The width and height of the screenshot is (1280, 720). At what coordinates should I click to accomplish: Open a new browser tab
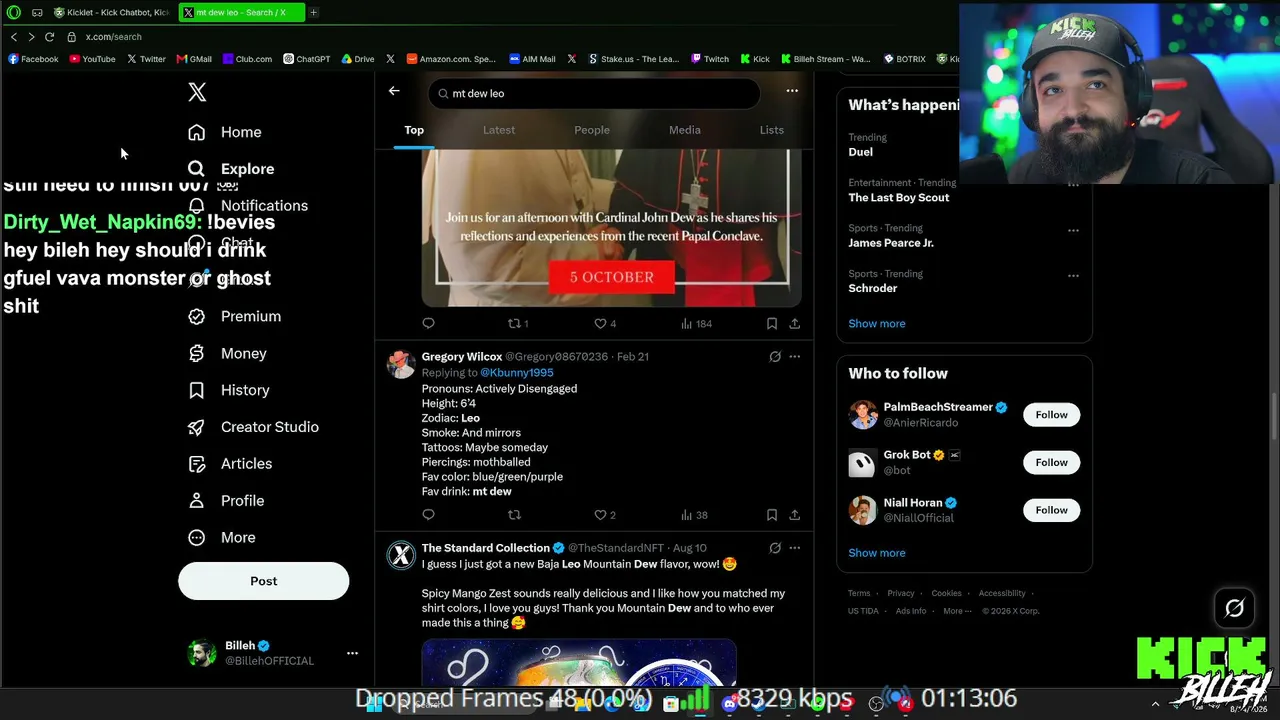click(313, 13)
